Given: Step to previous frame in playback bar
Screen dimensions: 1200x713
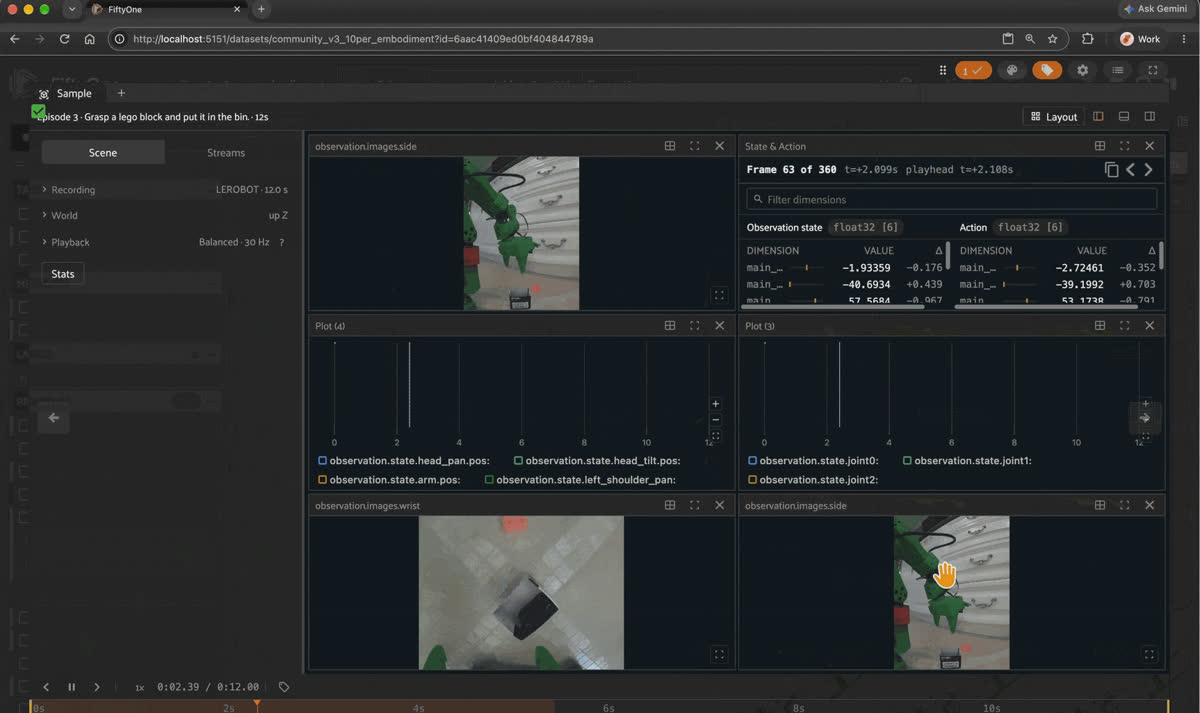Looking at the screenshot, I should 46,687.
